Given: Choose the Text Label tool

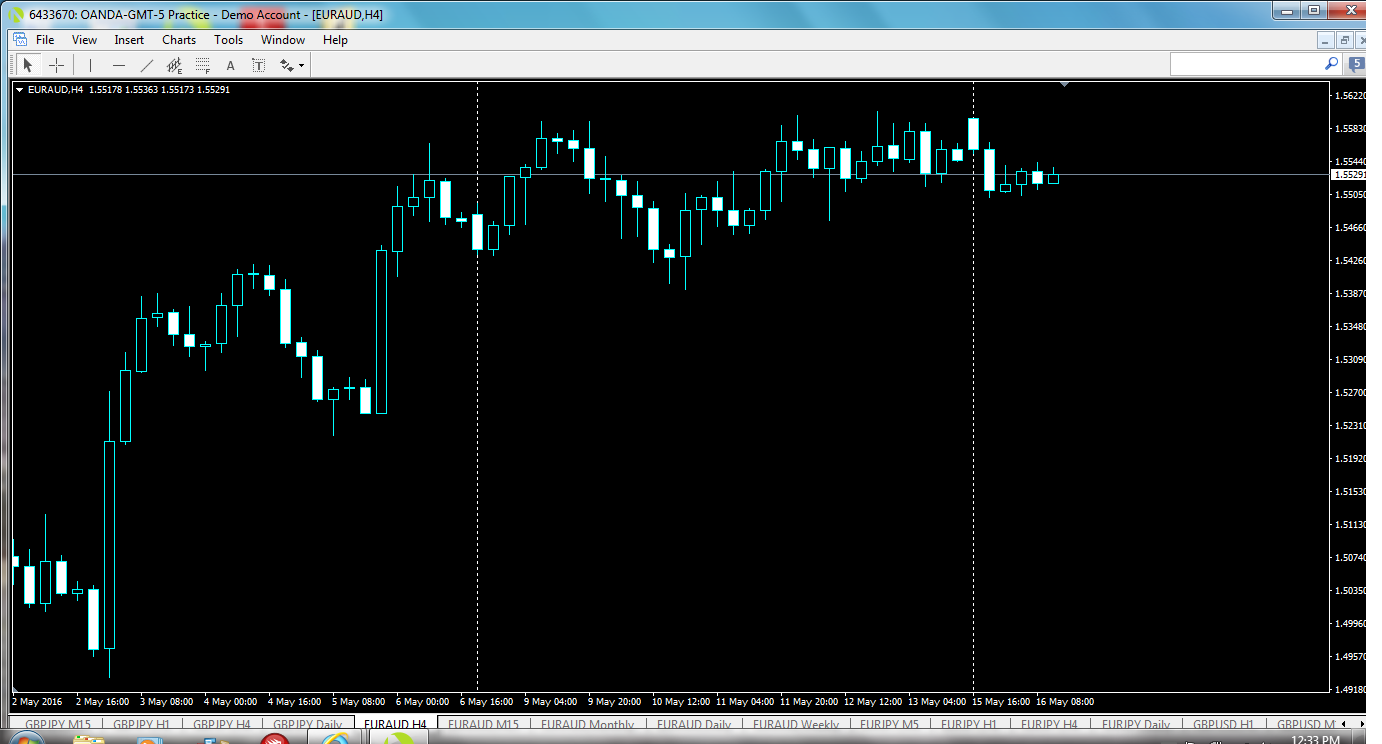Looking at the screenshot, I should [x=258, y=66].
